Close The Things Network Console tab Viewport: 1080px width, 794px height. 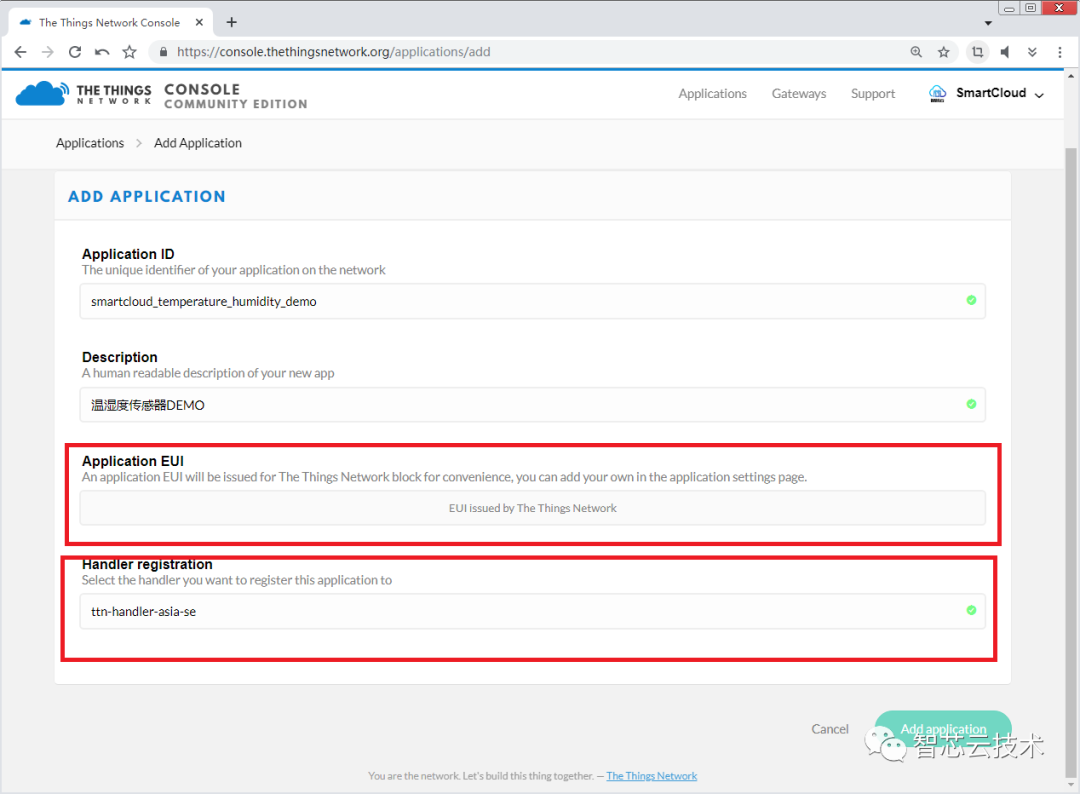click(199, 22)
